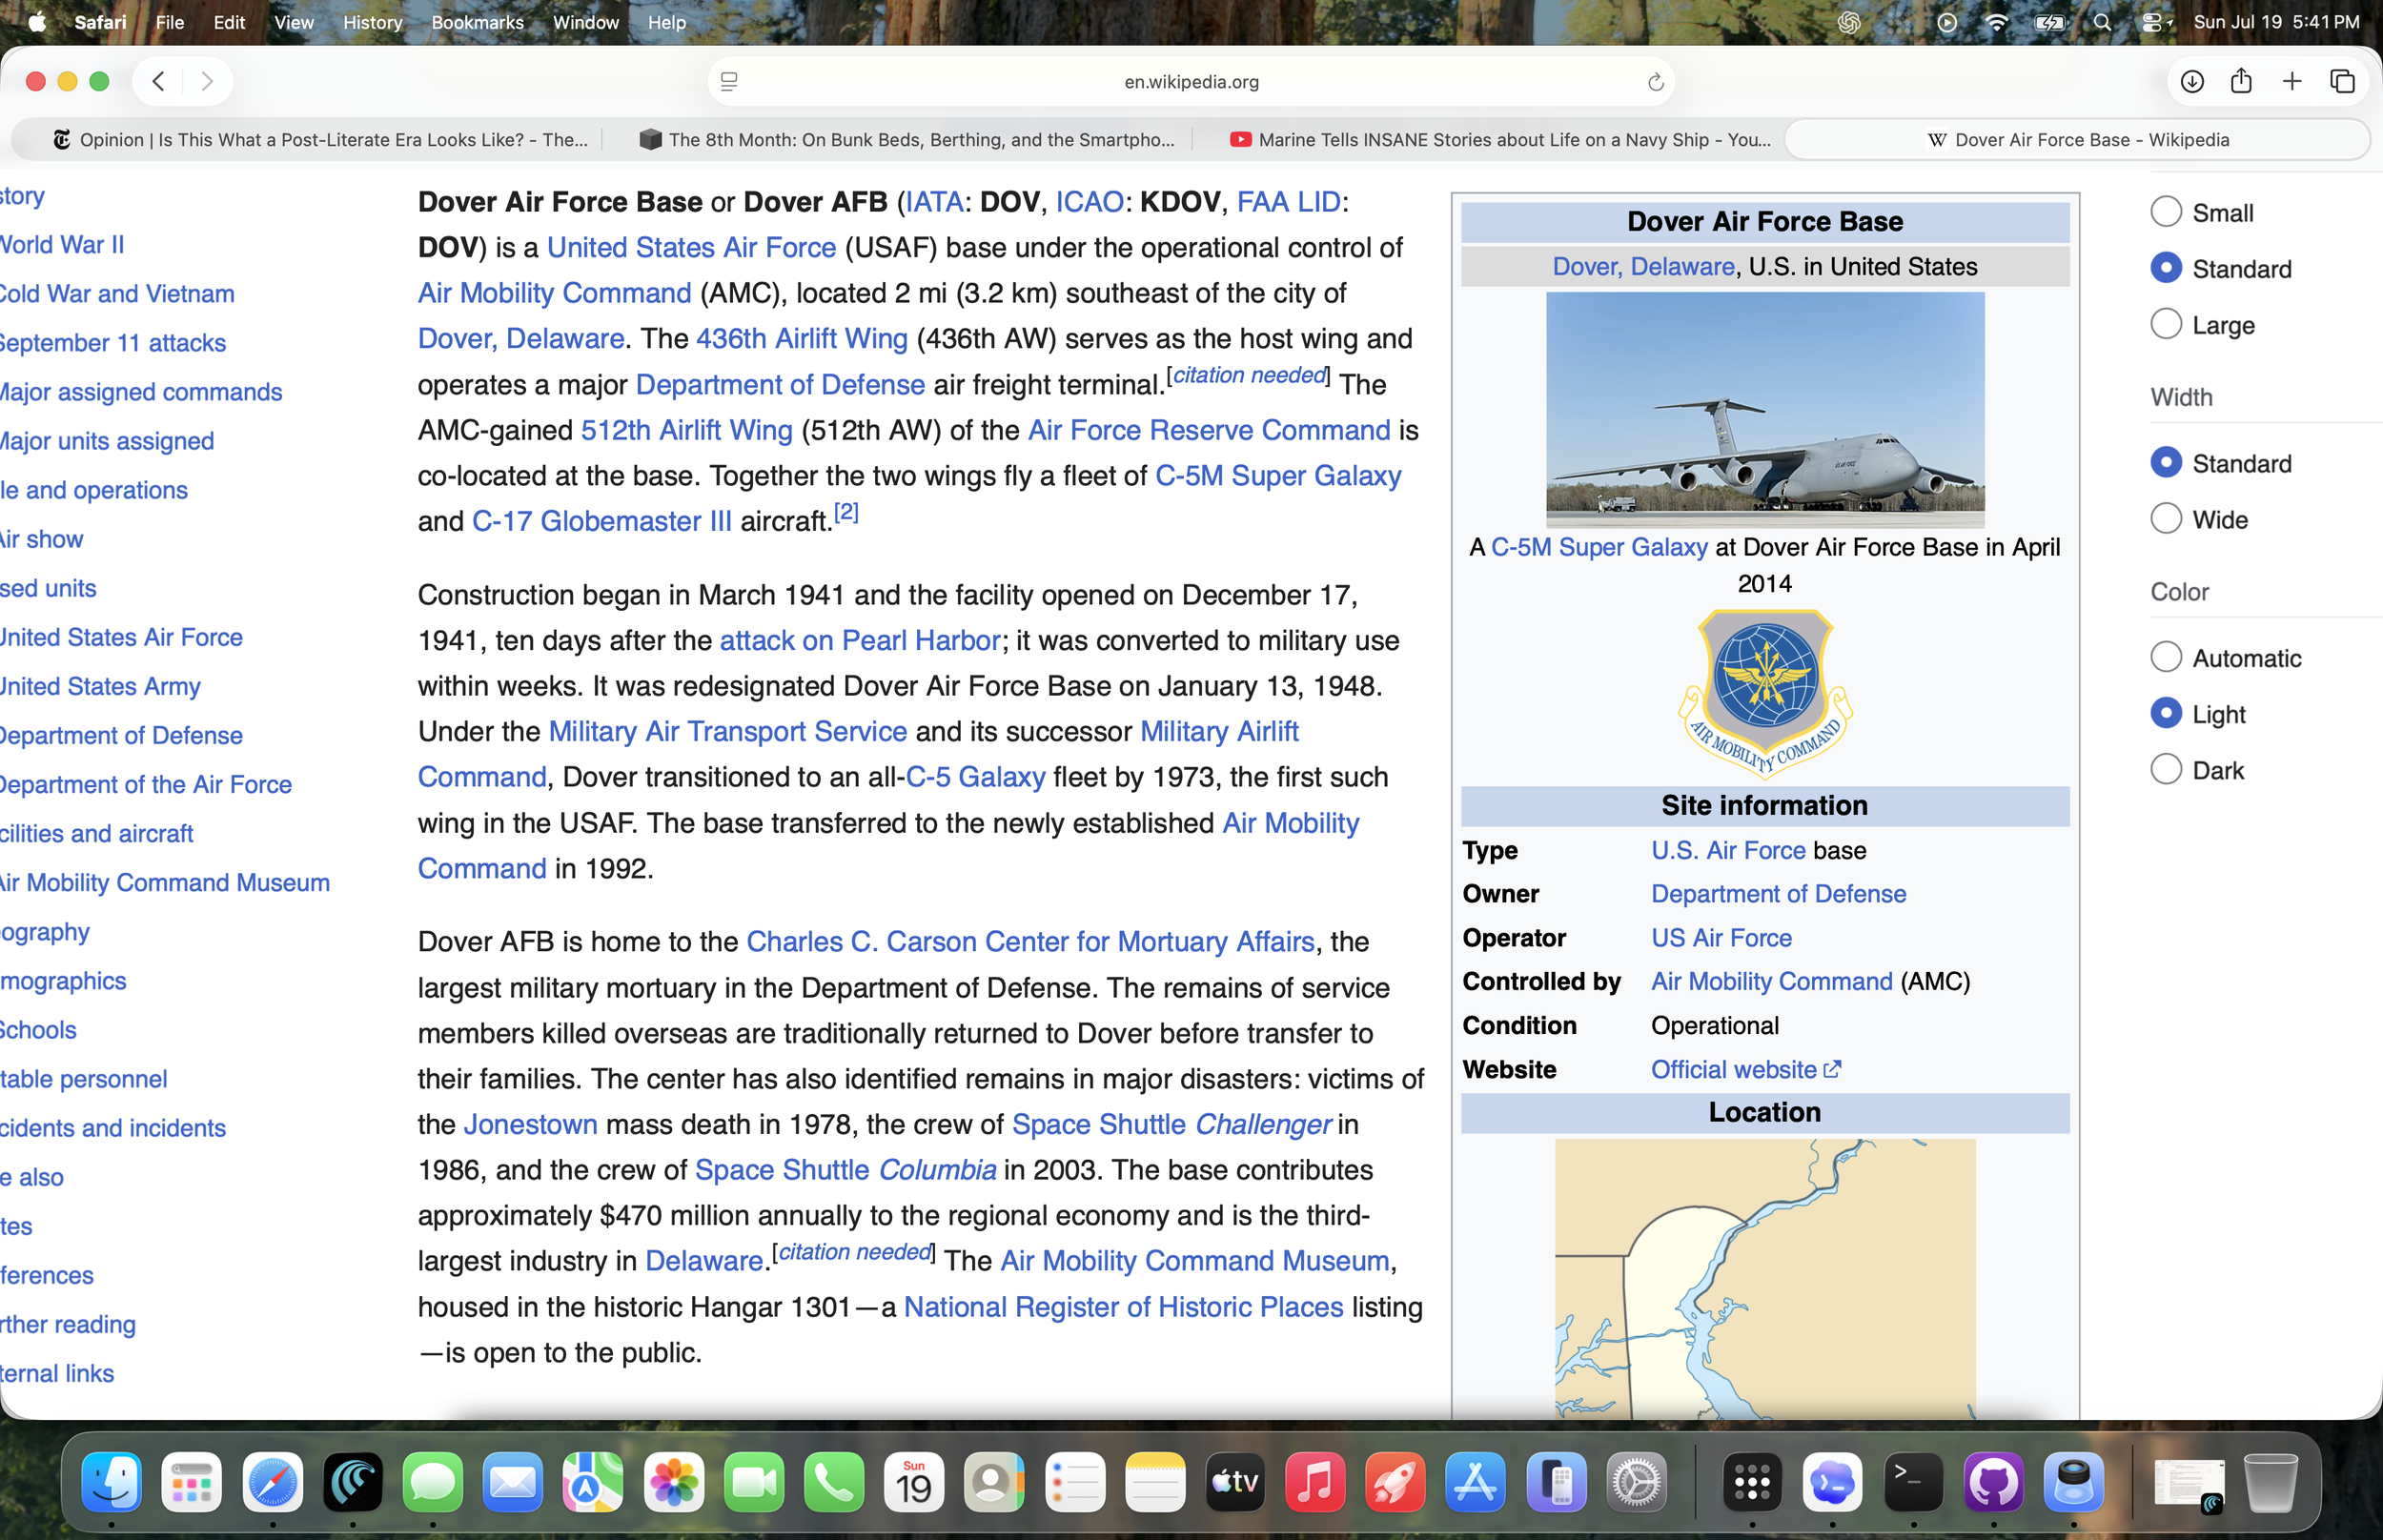Viewport: 2383px width, 1540px height.
Task: Switch page width to Wide
Action: click(2165, 519)
